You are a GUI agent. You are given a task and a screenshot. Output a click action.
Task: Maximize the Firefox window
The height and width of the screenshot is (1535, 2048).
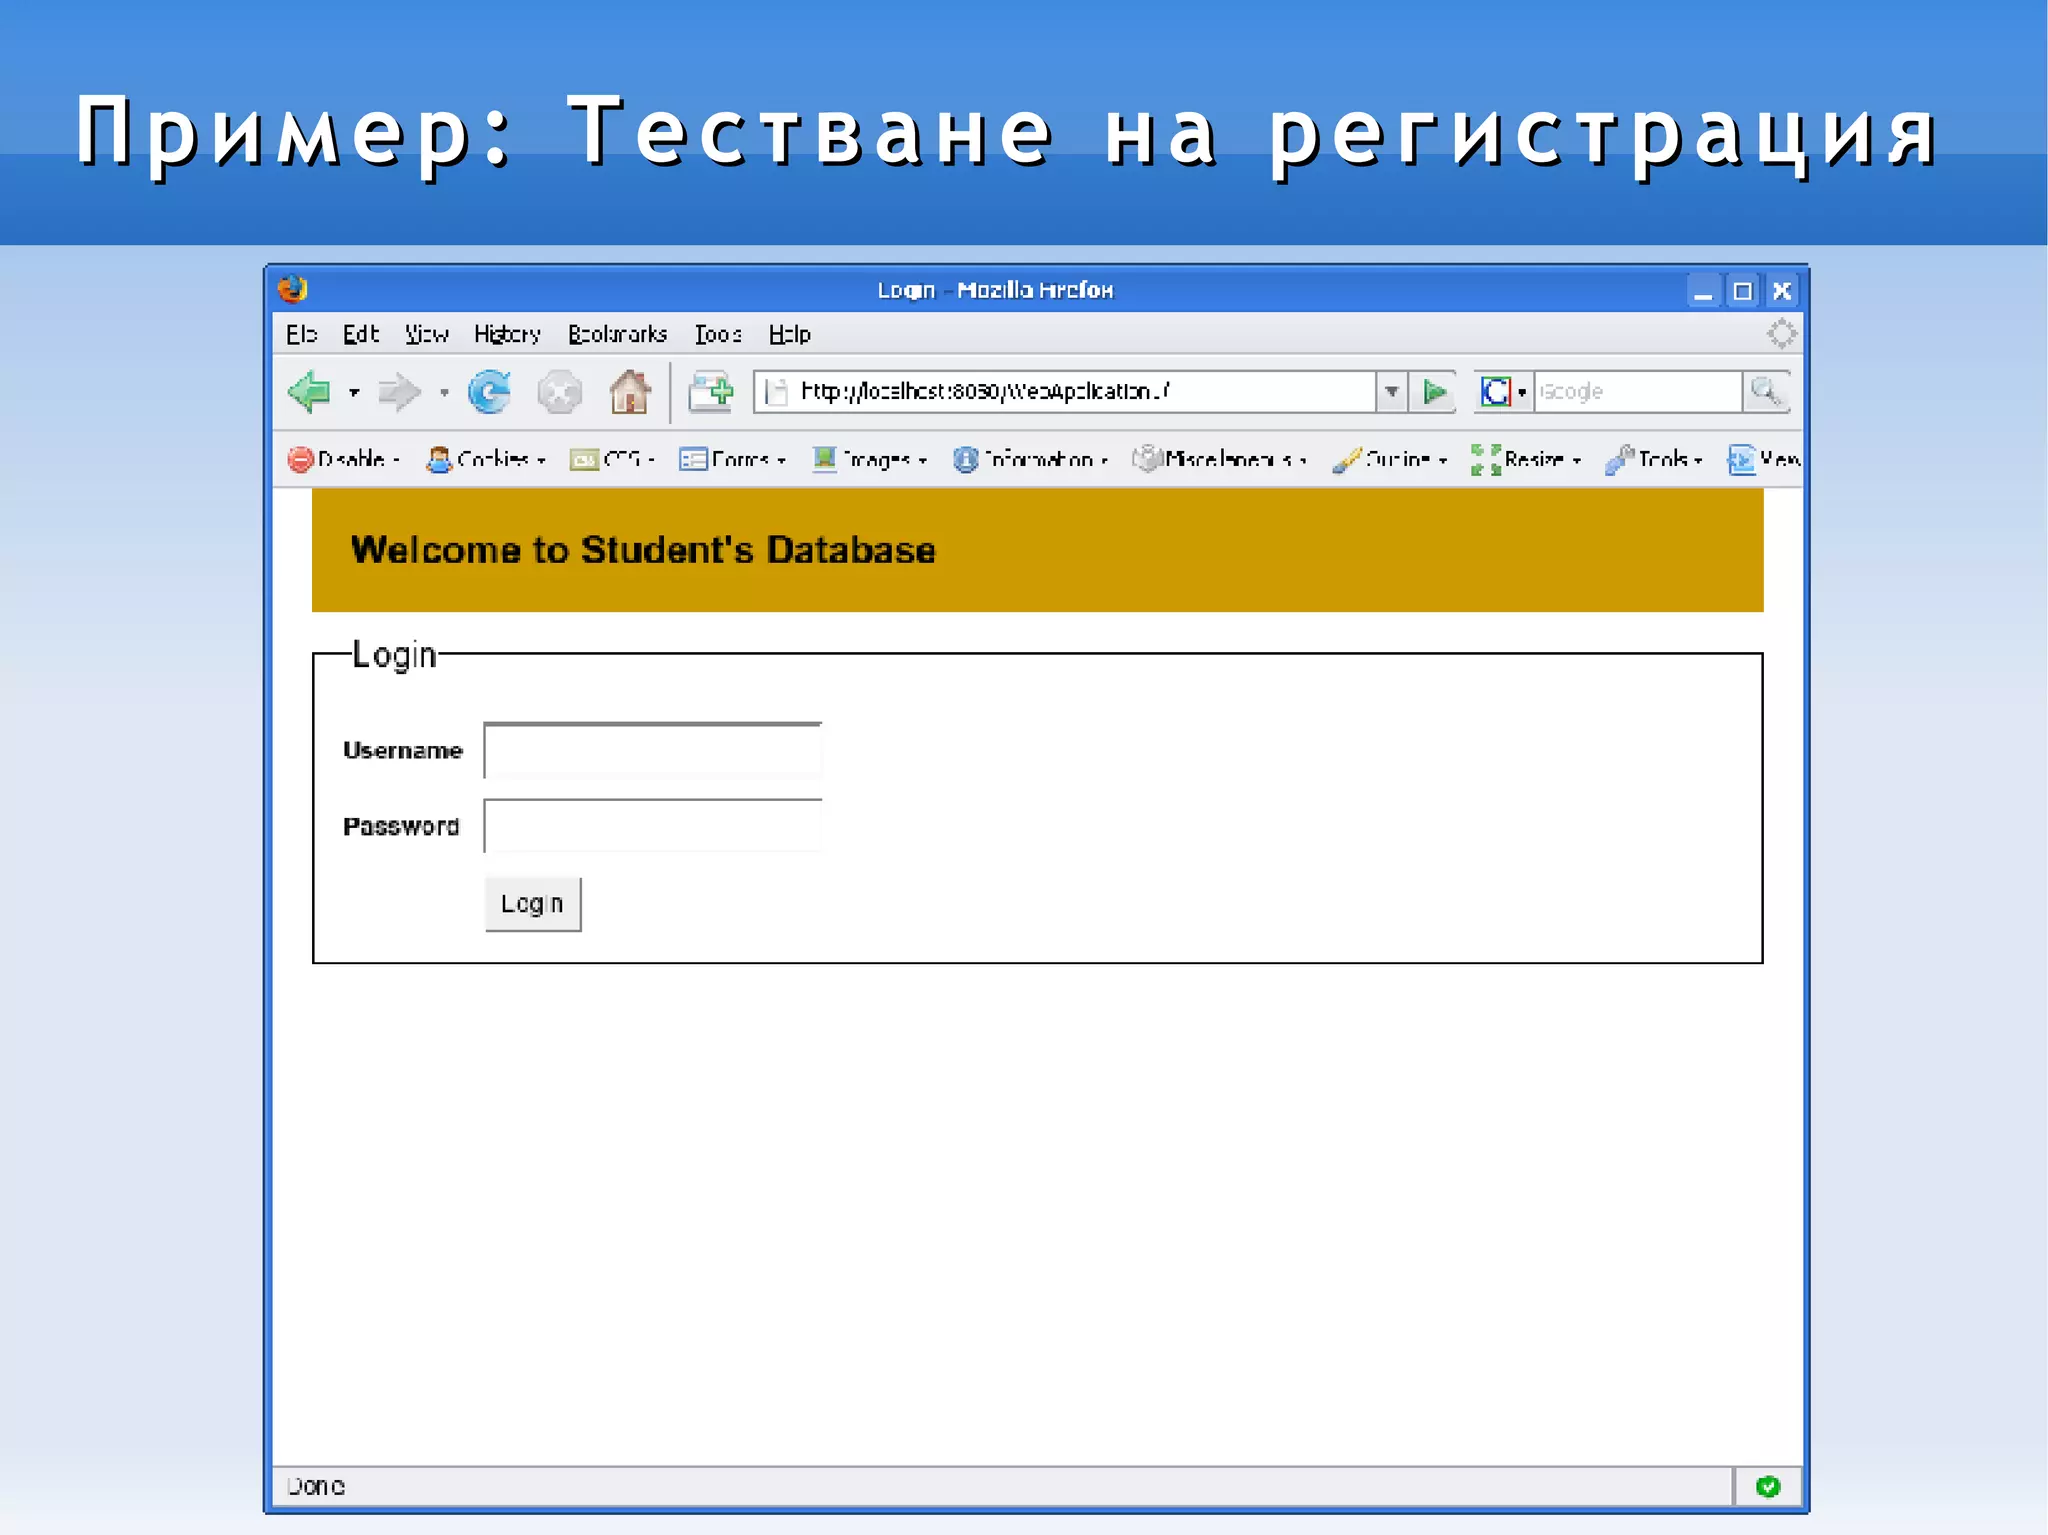(x=1742, y=291)
